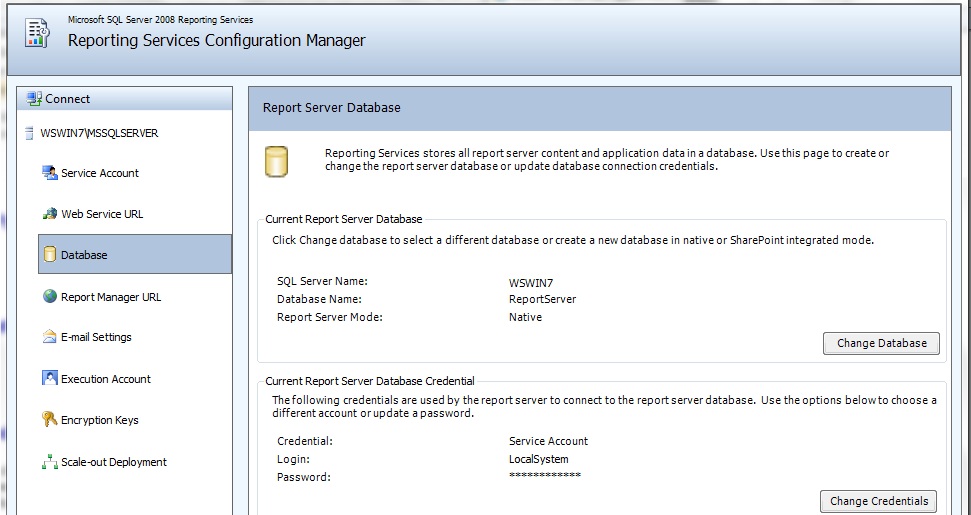
Task: Click the Login value LocalSystem
Action: (x=539, y=459)
